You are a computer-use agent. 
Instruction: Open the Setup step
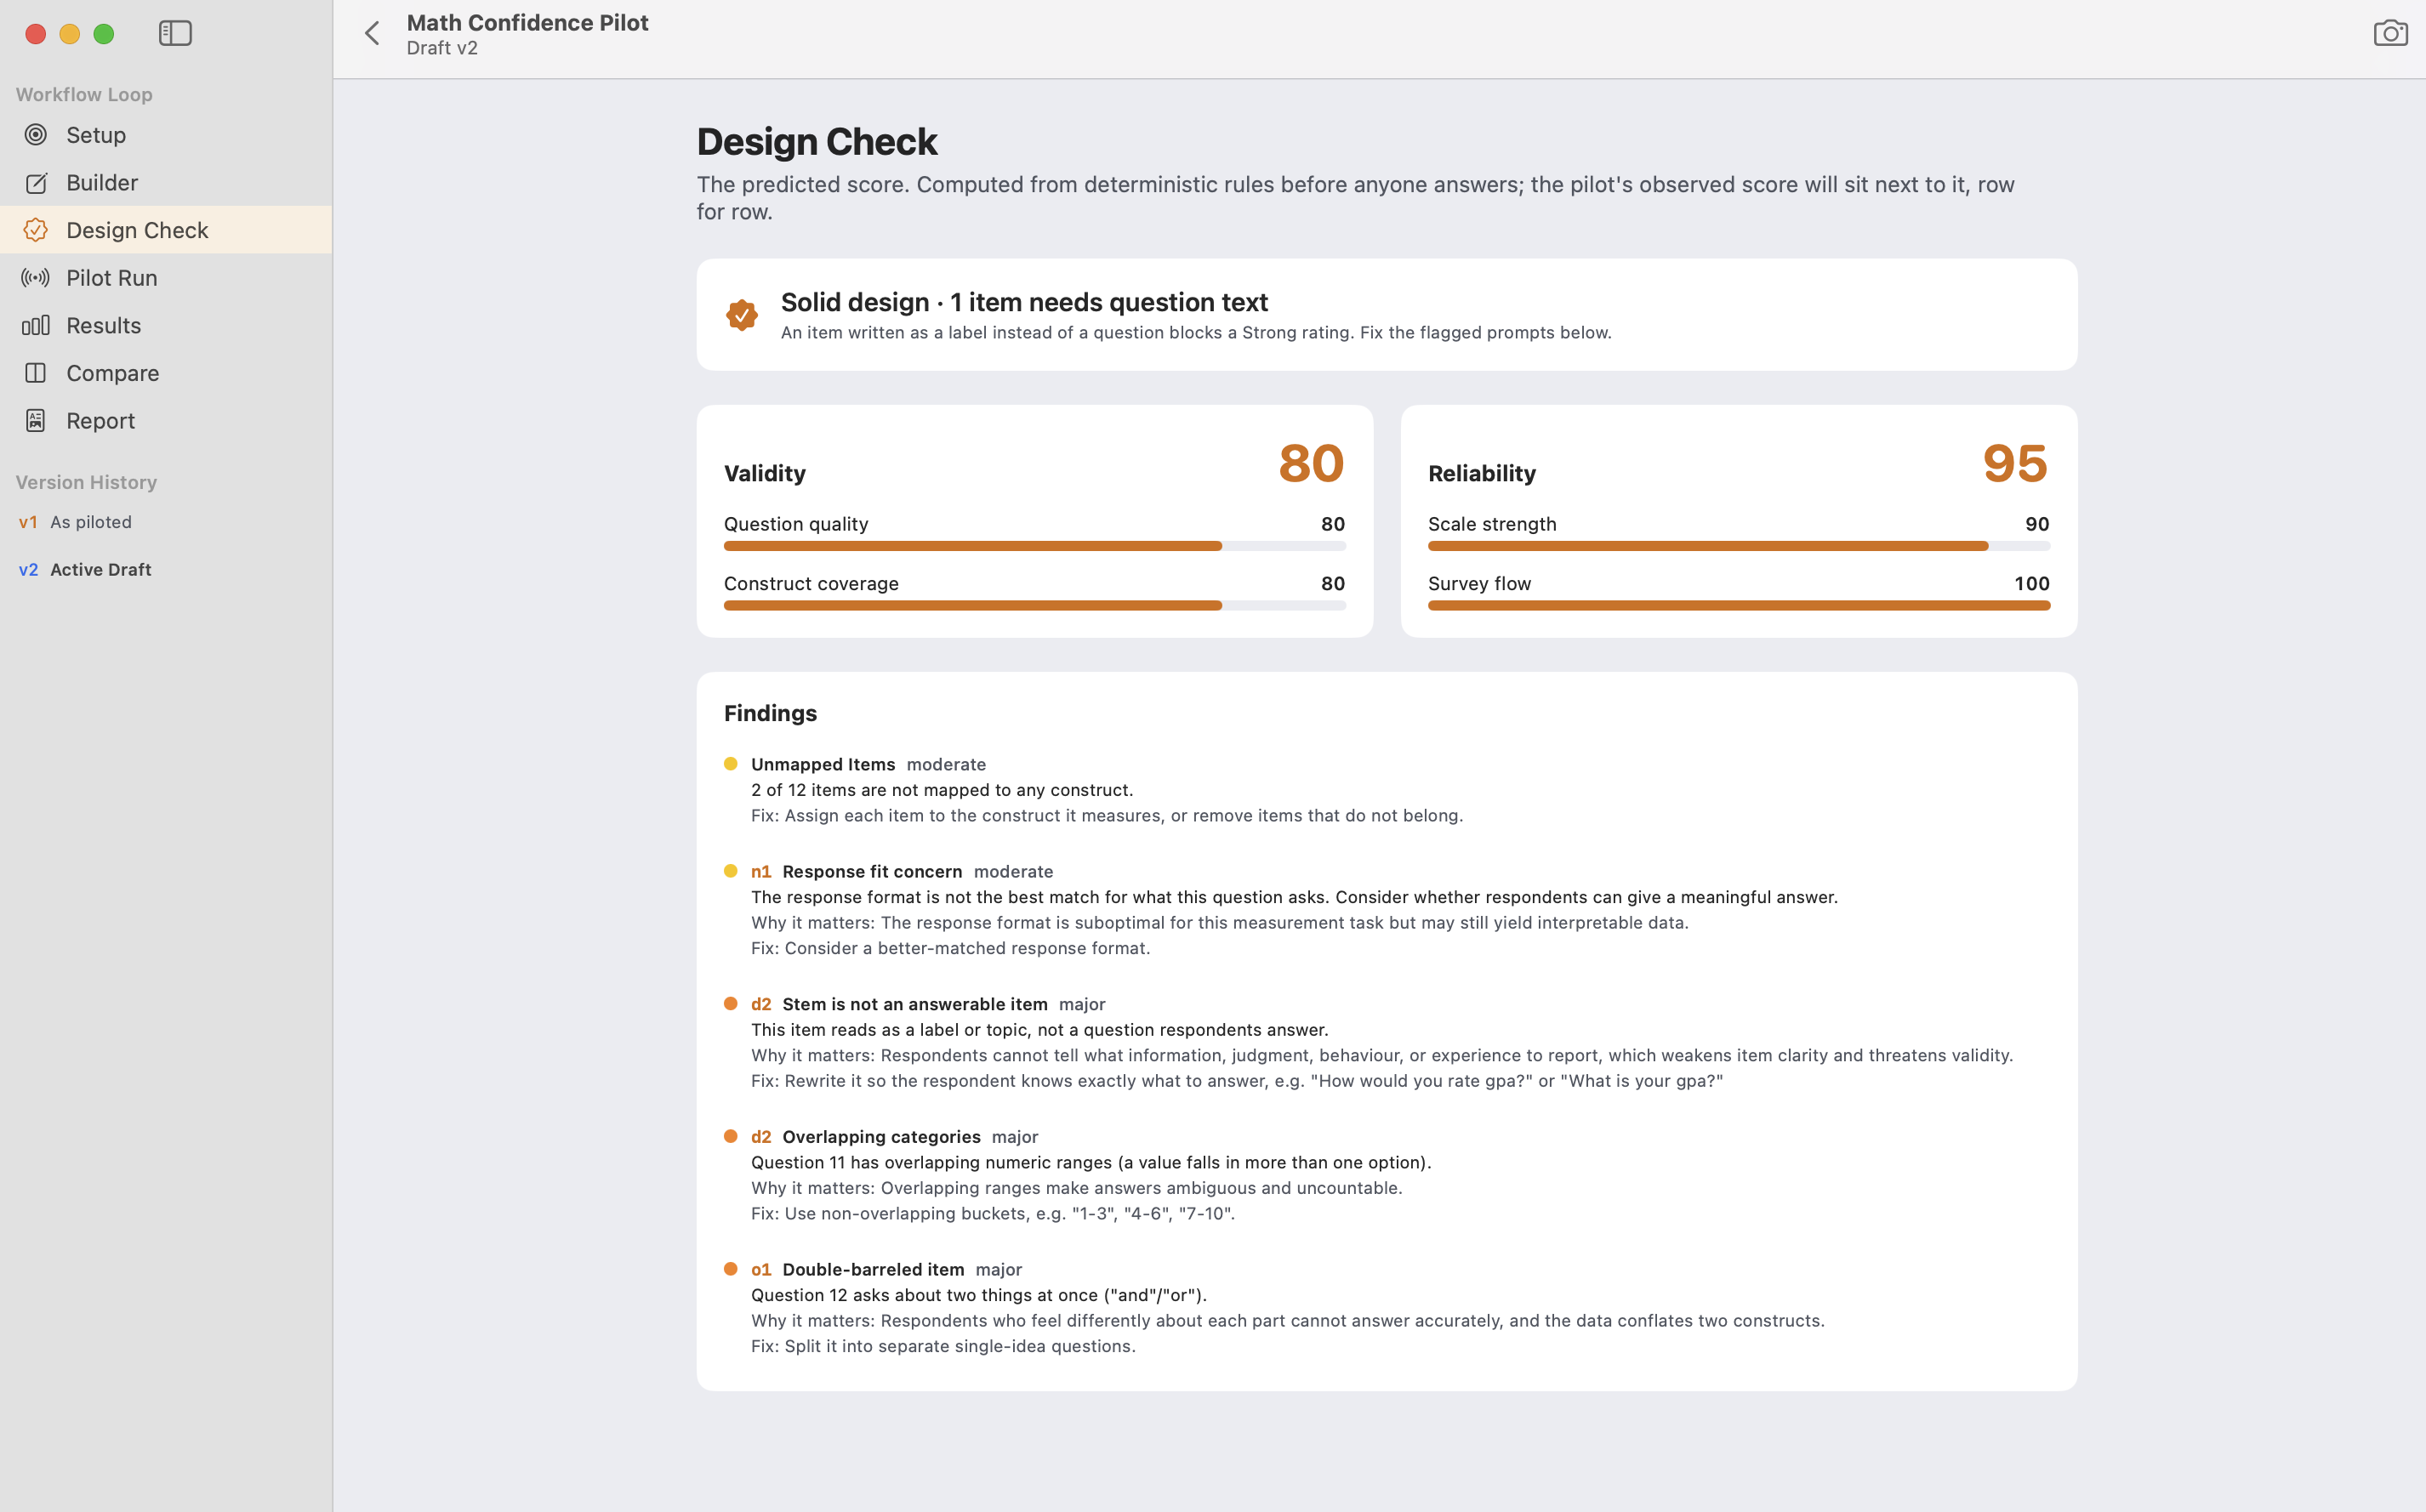point(166,135)
